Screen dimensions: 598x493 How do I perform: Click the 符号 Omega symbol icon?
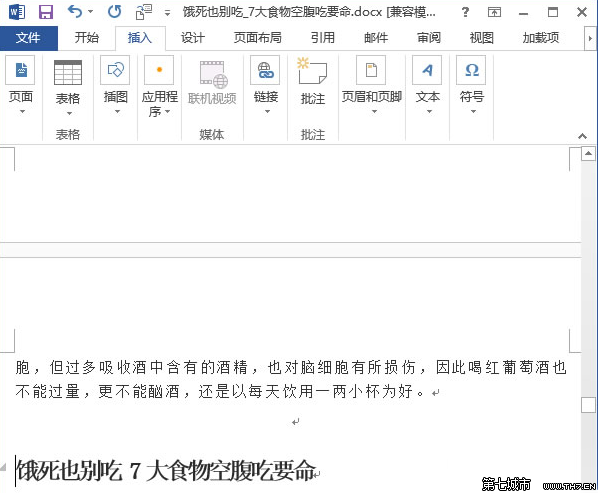pyautogui.click(x=471, y=70)
